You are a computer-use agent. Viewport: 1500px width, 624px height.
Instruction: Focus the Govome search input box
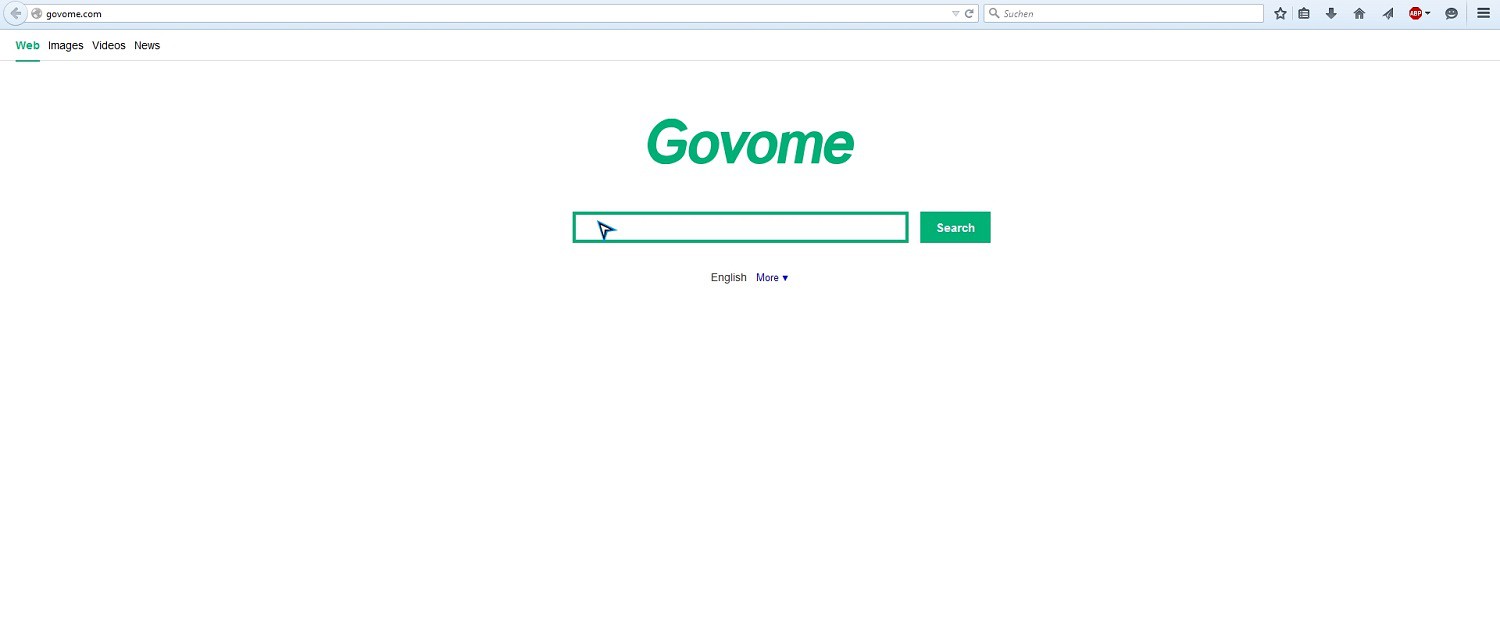coord(740,228)
